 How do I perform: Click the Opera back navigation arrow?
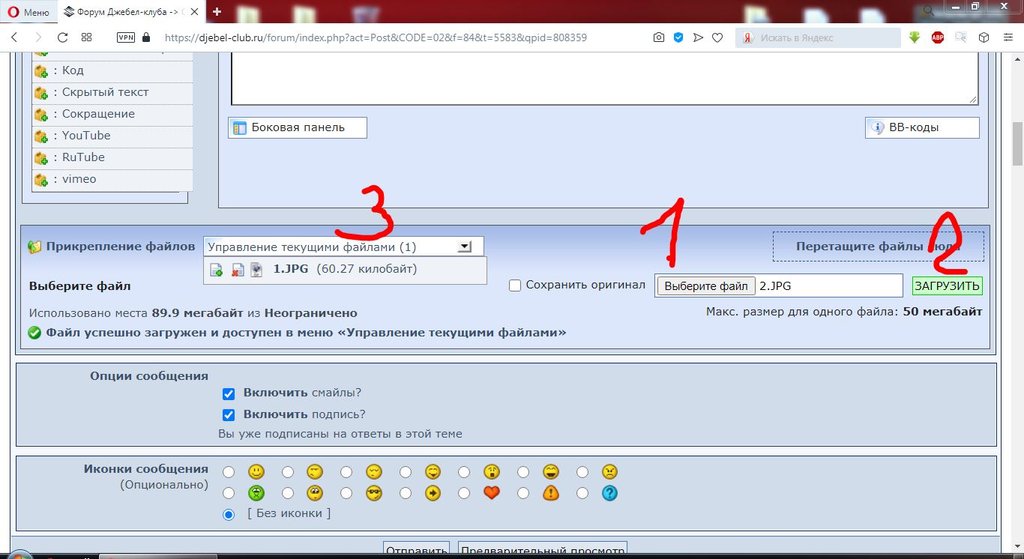14,37
